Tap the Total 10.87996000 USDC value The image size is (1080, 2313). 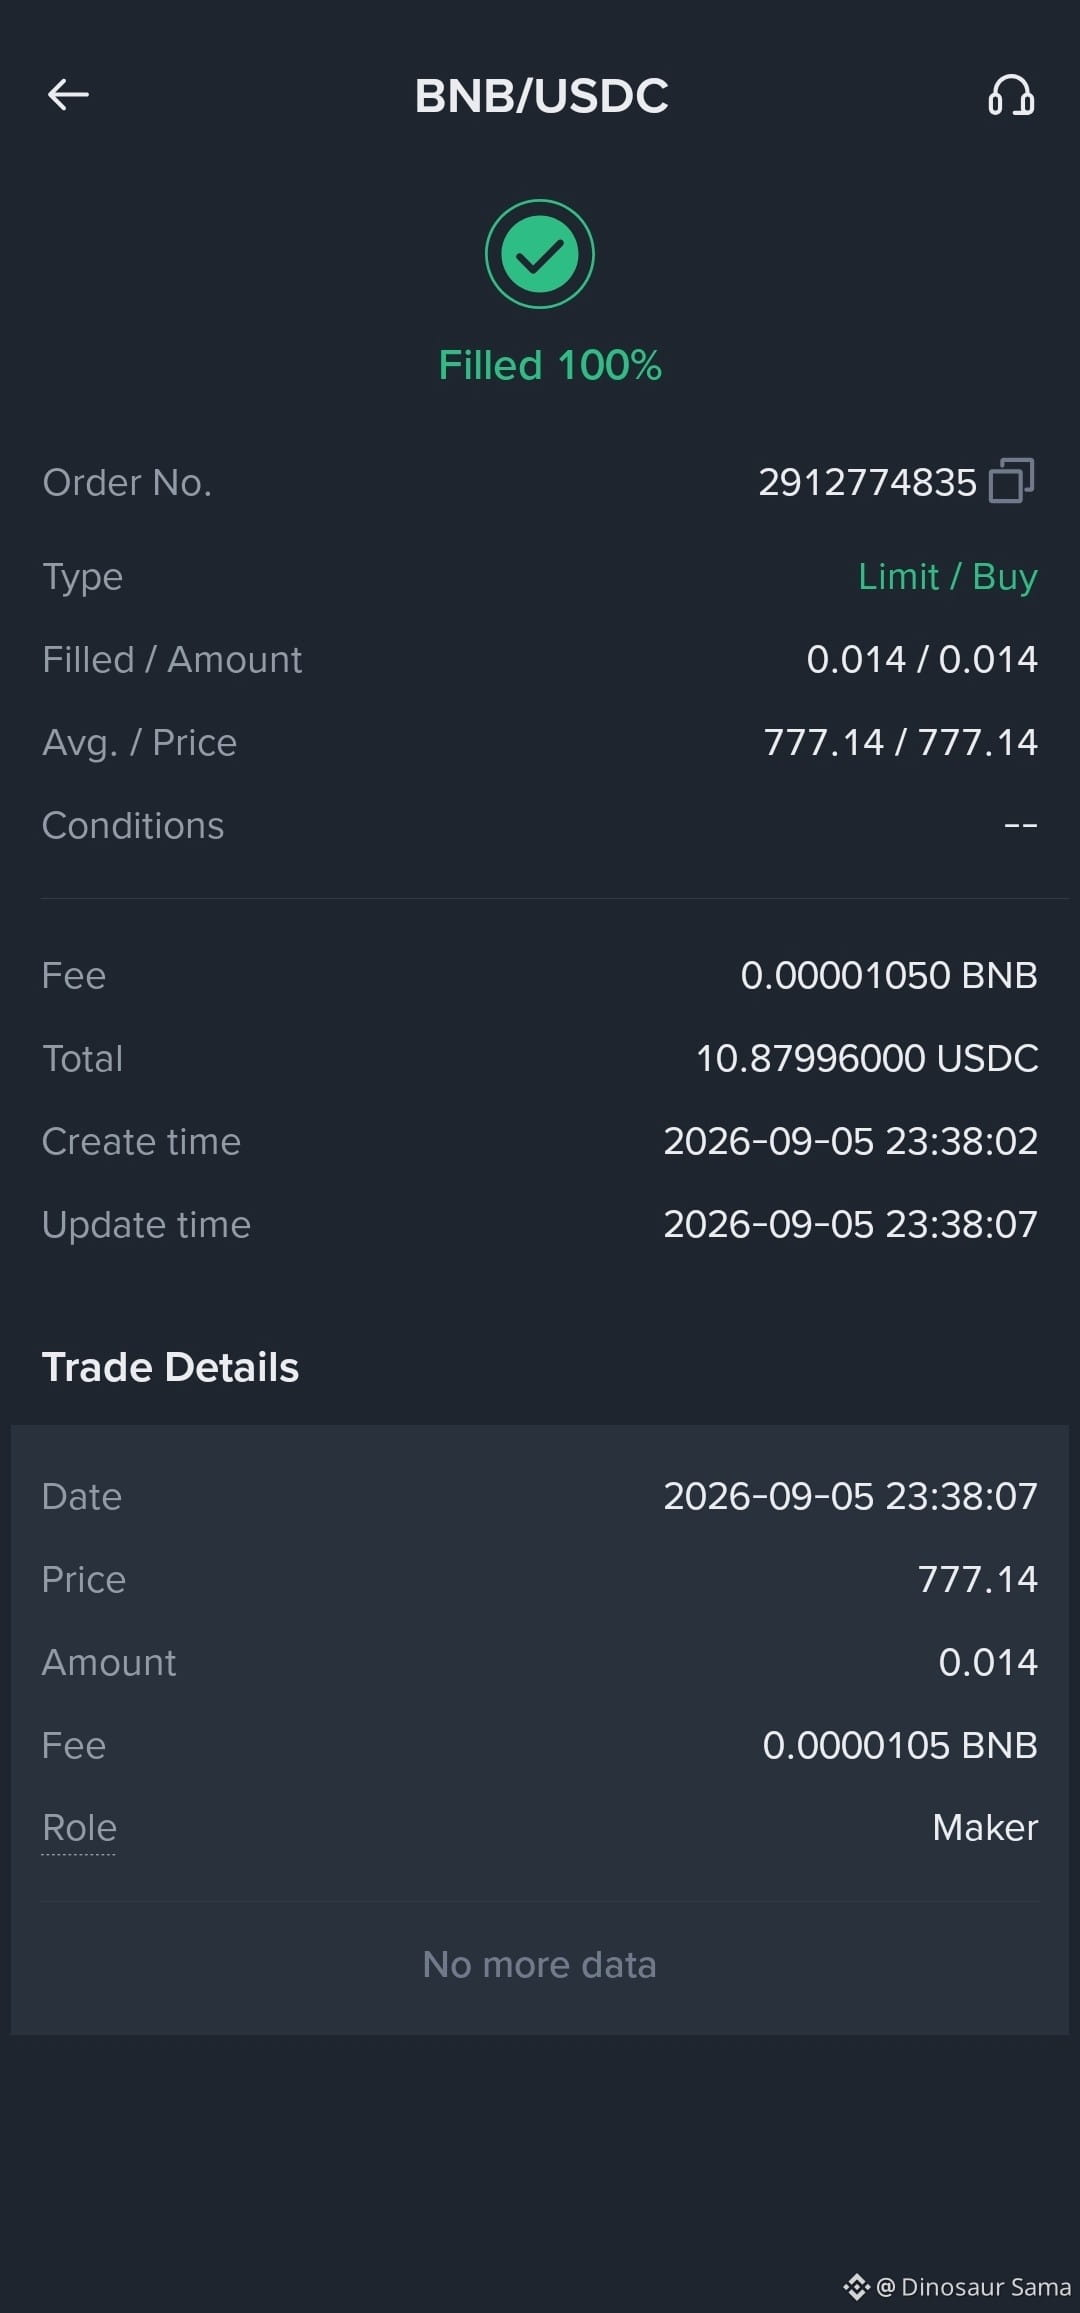tap(867, 1058)
